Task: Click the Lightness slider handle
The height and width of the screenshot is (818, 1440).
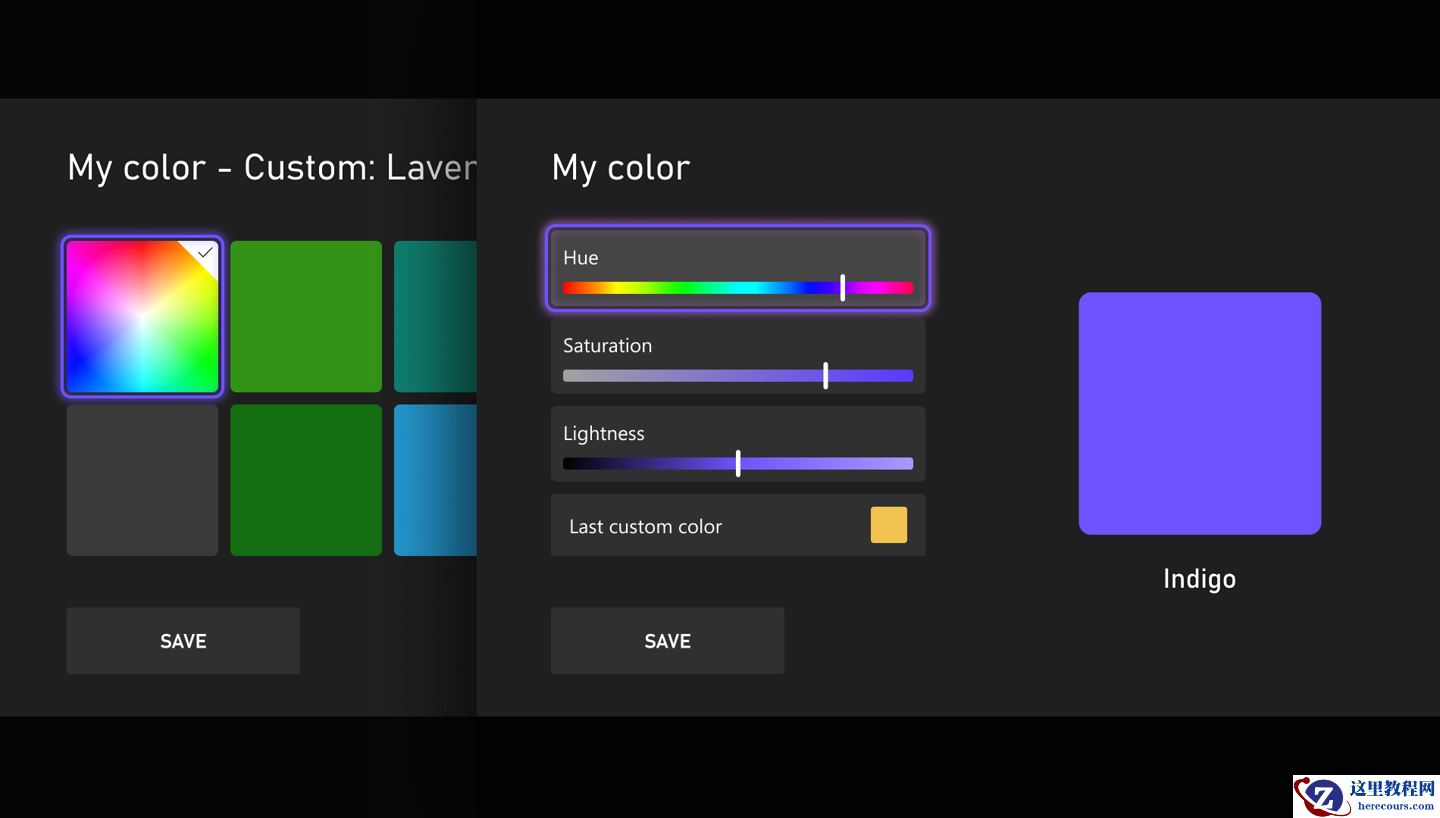Action: click(x=738, y=463)
